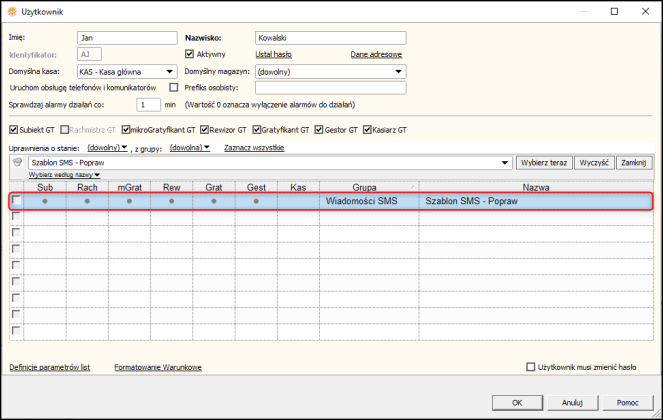Open the Uprawnienia o stanie (dowolny) dropdown

coord(107,148)
